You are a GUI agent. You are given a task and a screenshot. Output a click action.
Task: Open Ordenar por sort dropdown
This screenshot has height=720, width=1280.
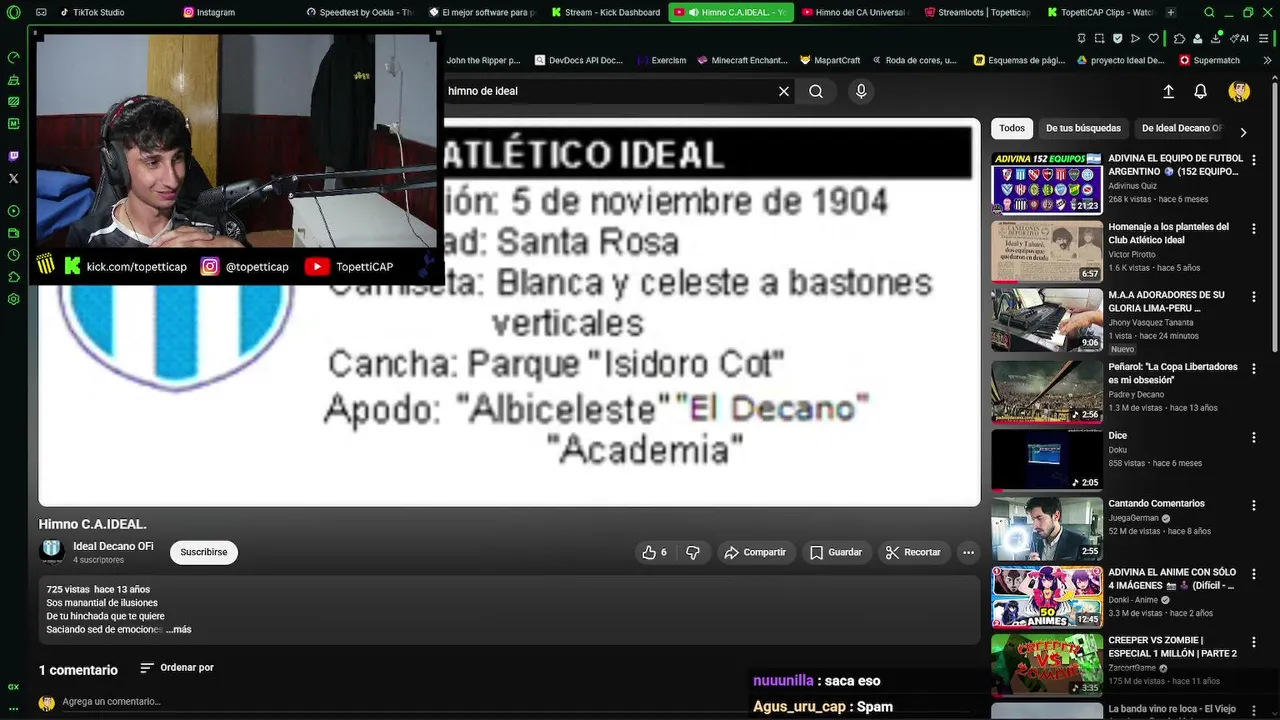176,668
